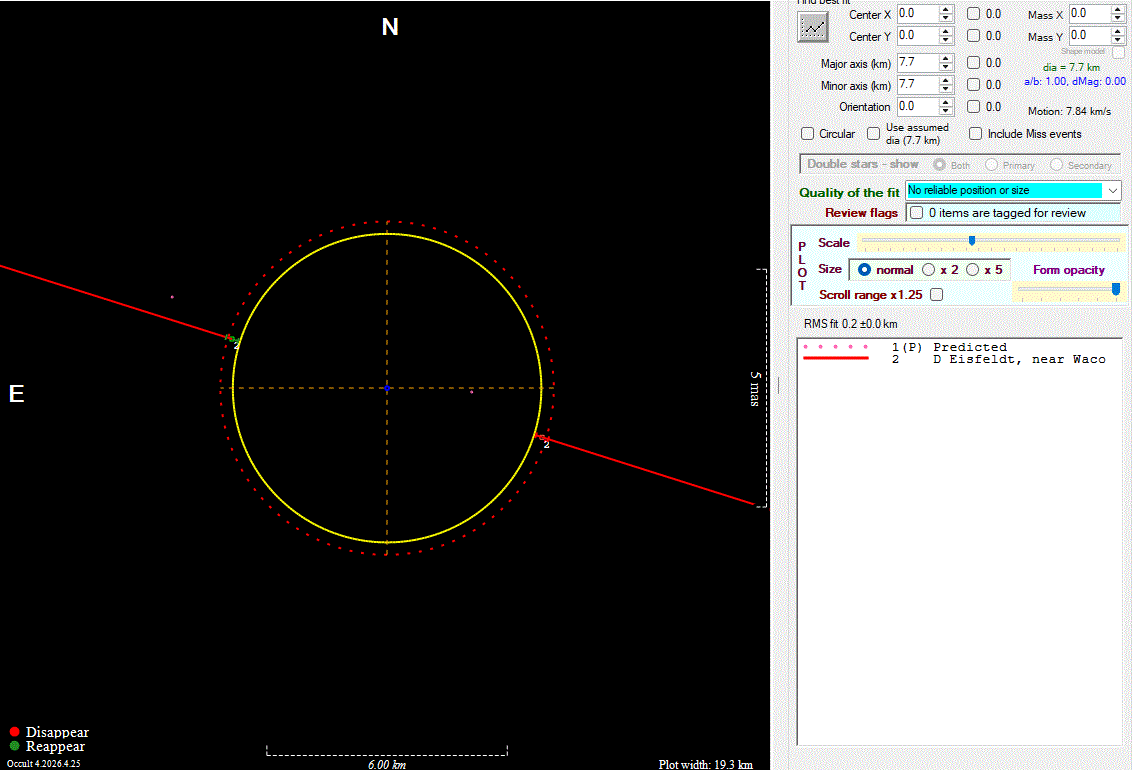Viewport: 1132px width, 770px height.
Task: Toggle the Shape model checkbox
Action: click(x=1118, y=53)
